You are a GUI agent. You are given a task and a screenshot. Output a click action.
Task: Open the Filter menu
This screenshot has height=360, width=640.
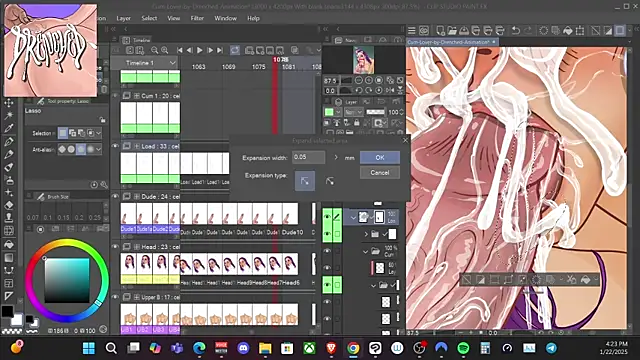click(x=197, y=18)
